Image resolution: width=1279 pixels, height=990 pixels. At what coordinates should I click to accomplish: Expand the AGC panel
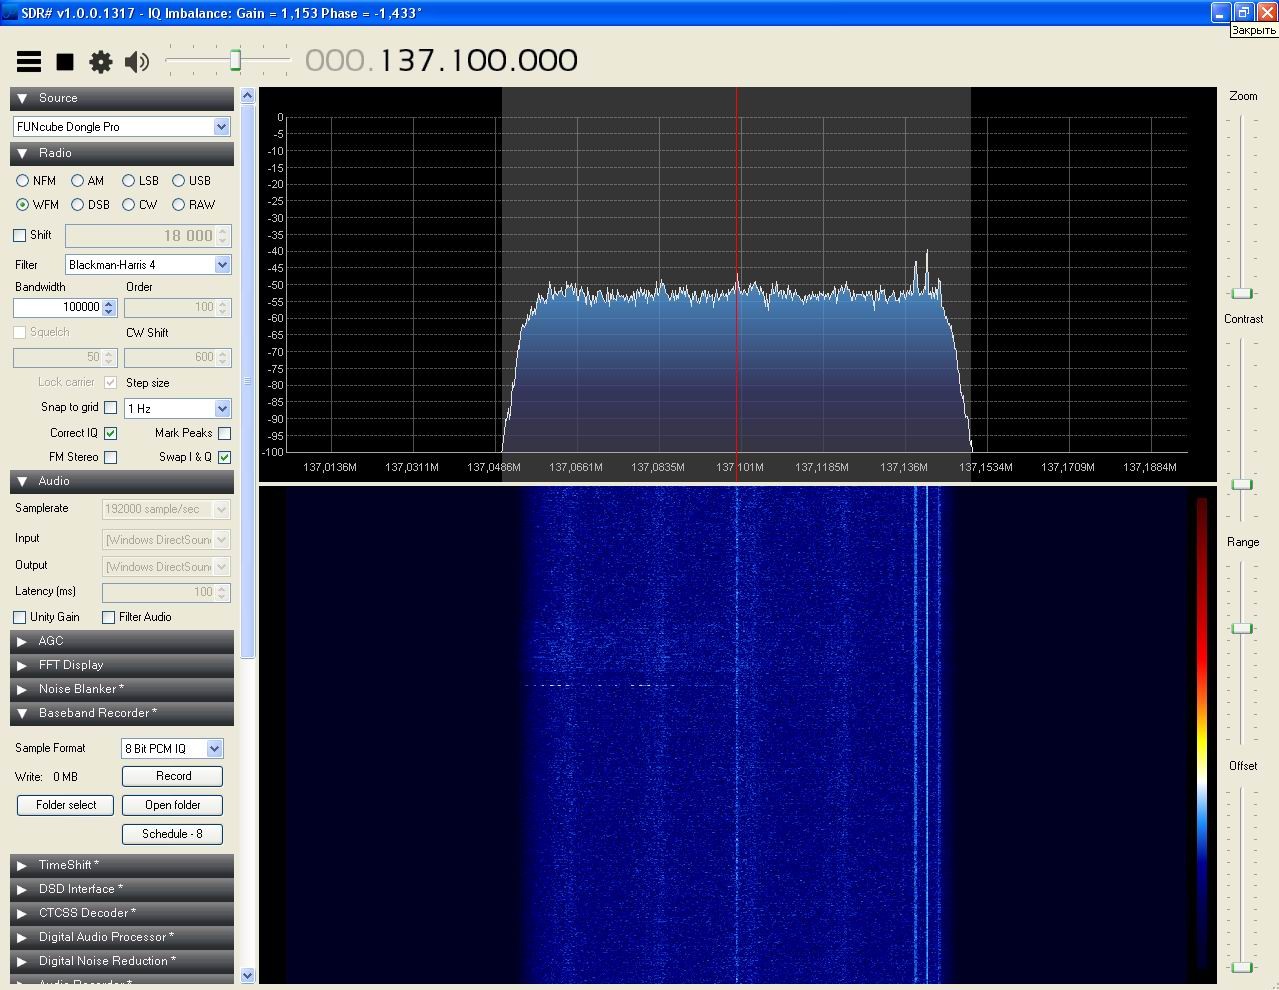click(122, 641)
